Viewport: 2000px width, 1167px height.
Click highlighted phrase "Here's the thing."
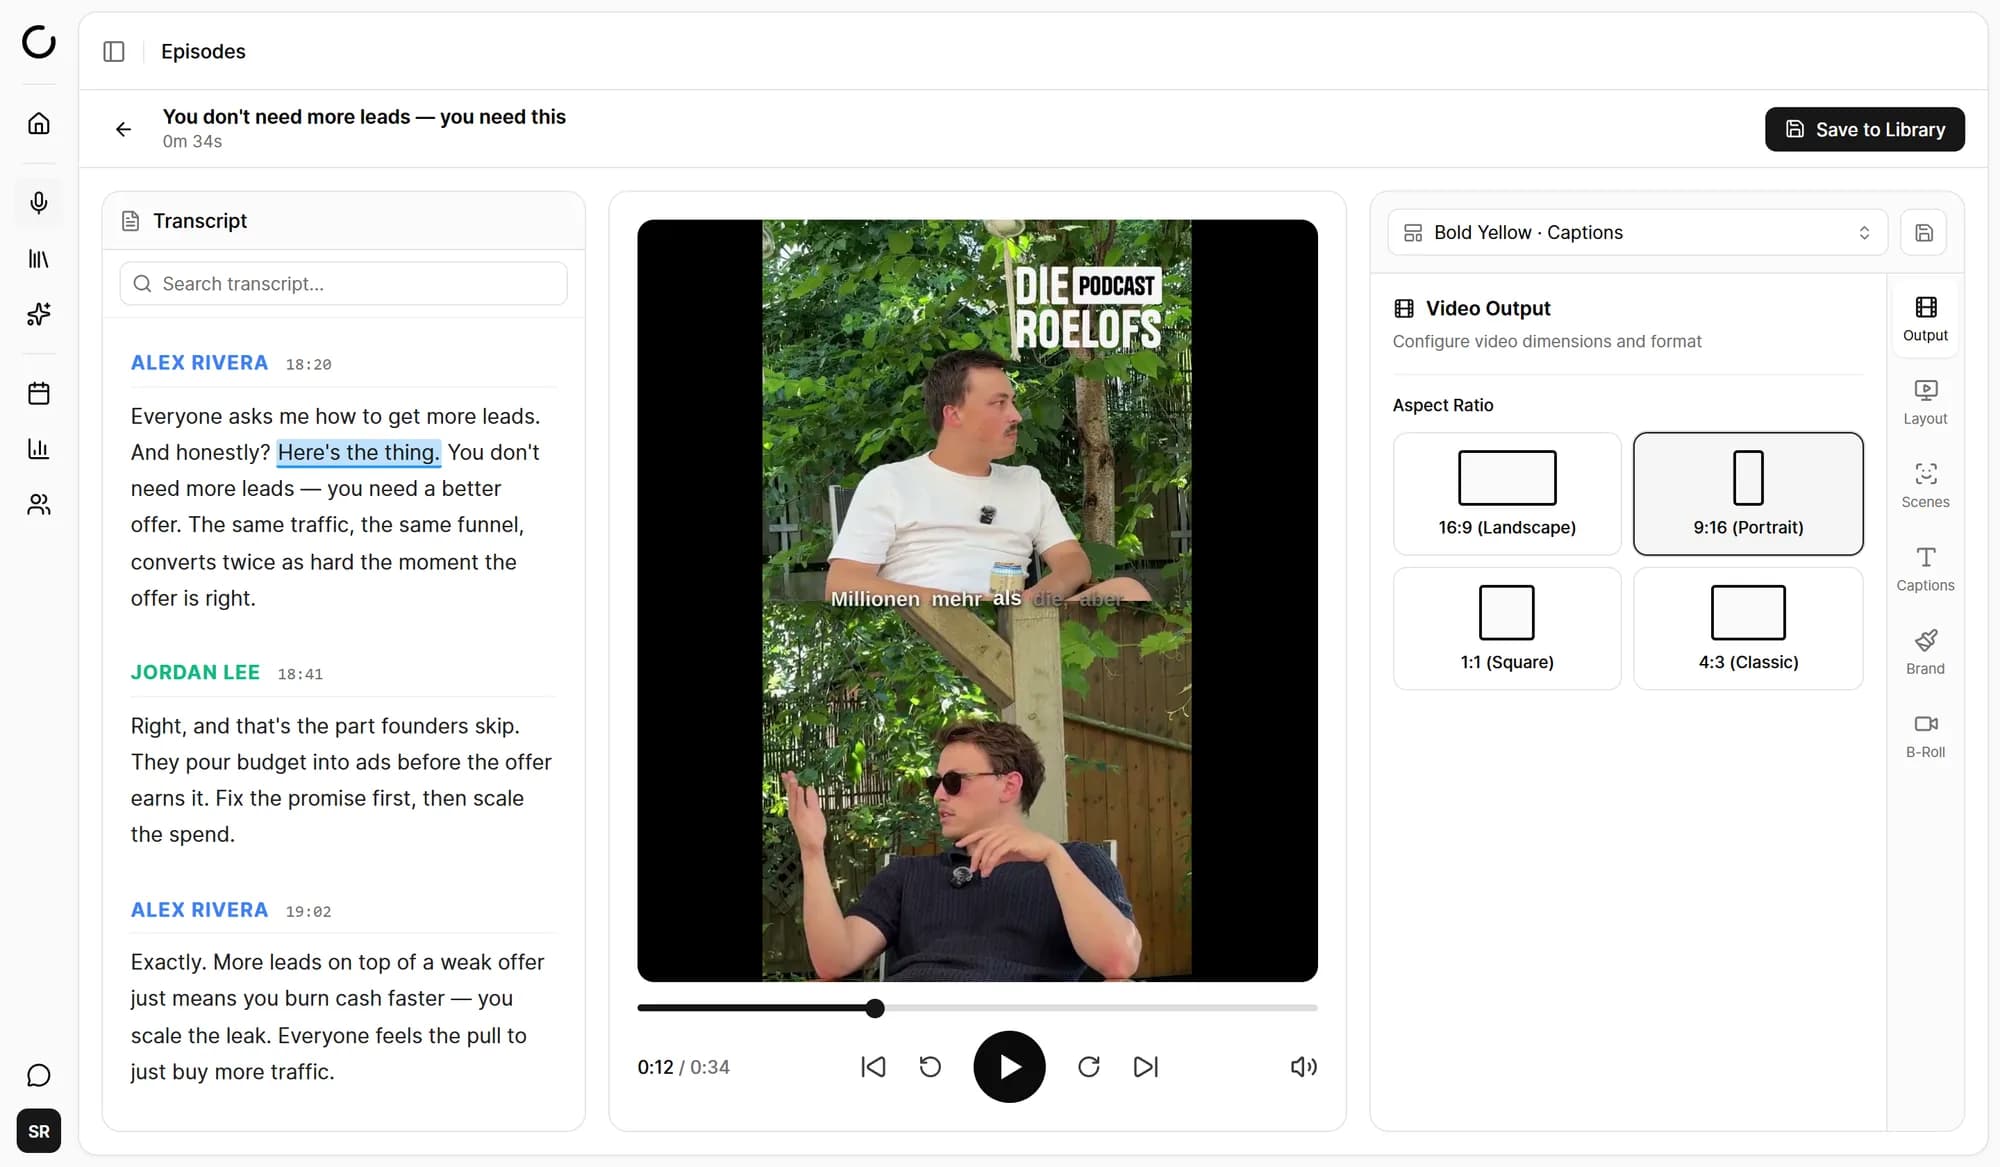point(359,452)
